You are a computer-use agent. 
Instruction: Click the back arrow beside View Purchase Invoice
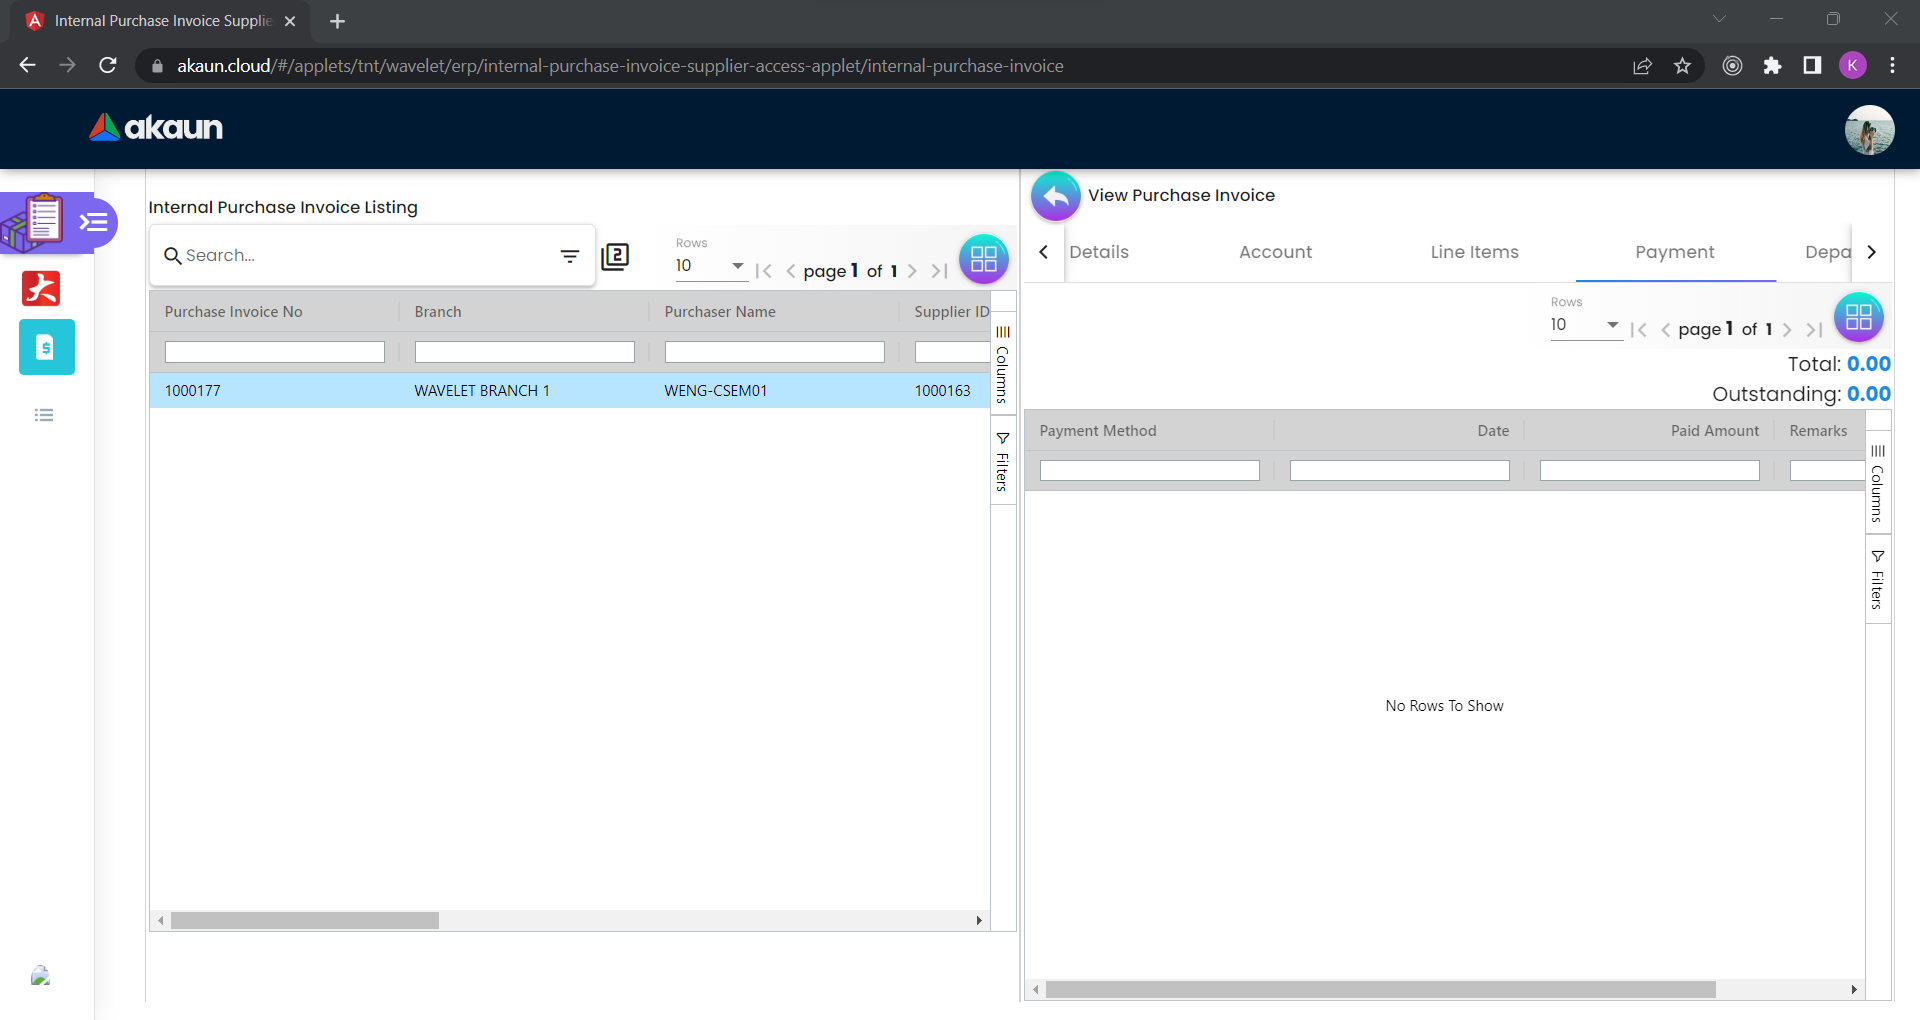click(x=1055, y=196)
